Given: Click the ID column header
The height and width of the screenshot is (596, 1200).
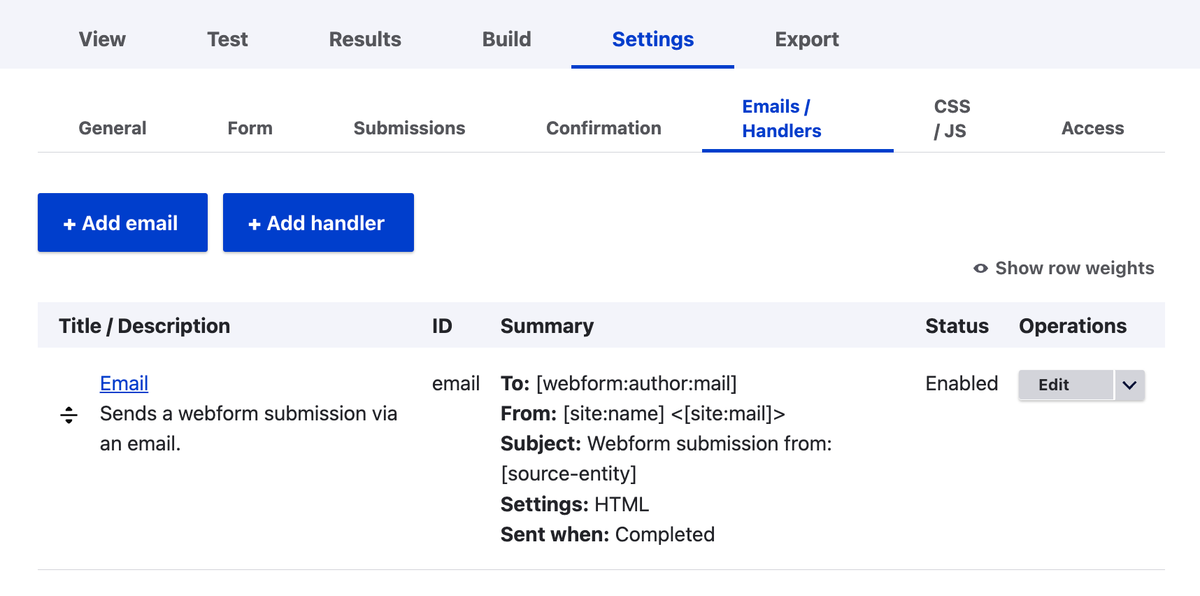Looking at the screenshot, I should pos(442,326).
